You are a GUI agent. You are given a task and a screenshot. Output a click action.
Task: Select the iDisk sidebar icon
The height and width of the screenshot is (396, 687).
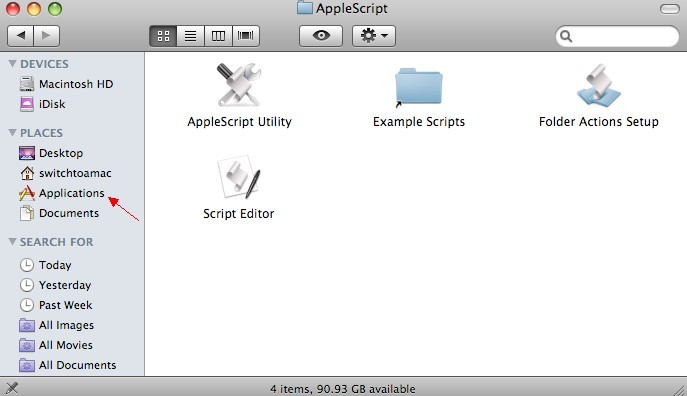[27, 104]
